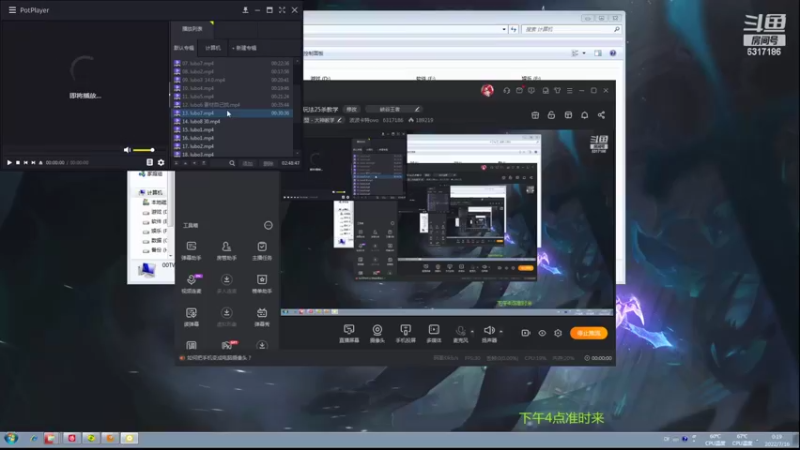Select playlist item 11. lubo5.mp4
800x450 pixels.
coord(232,96)
